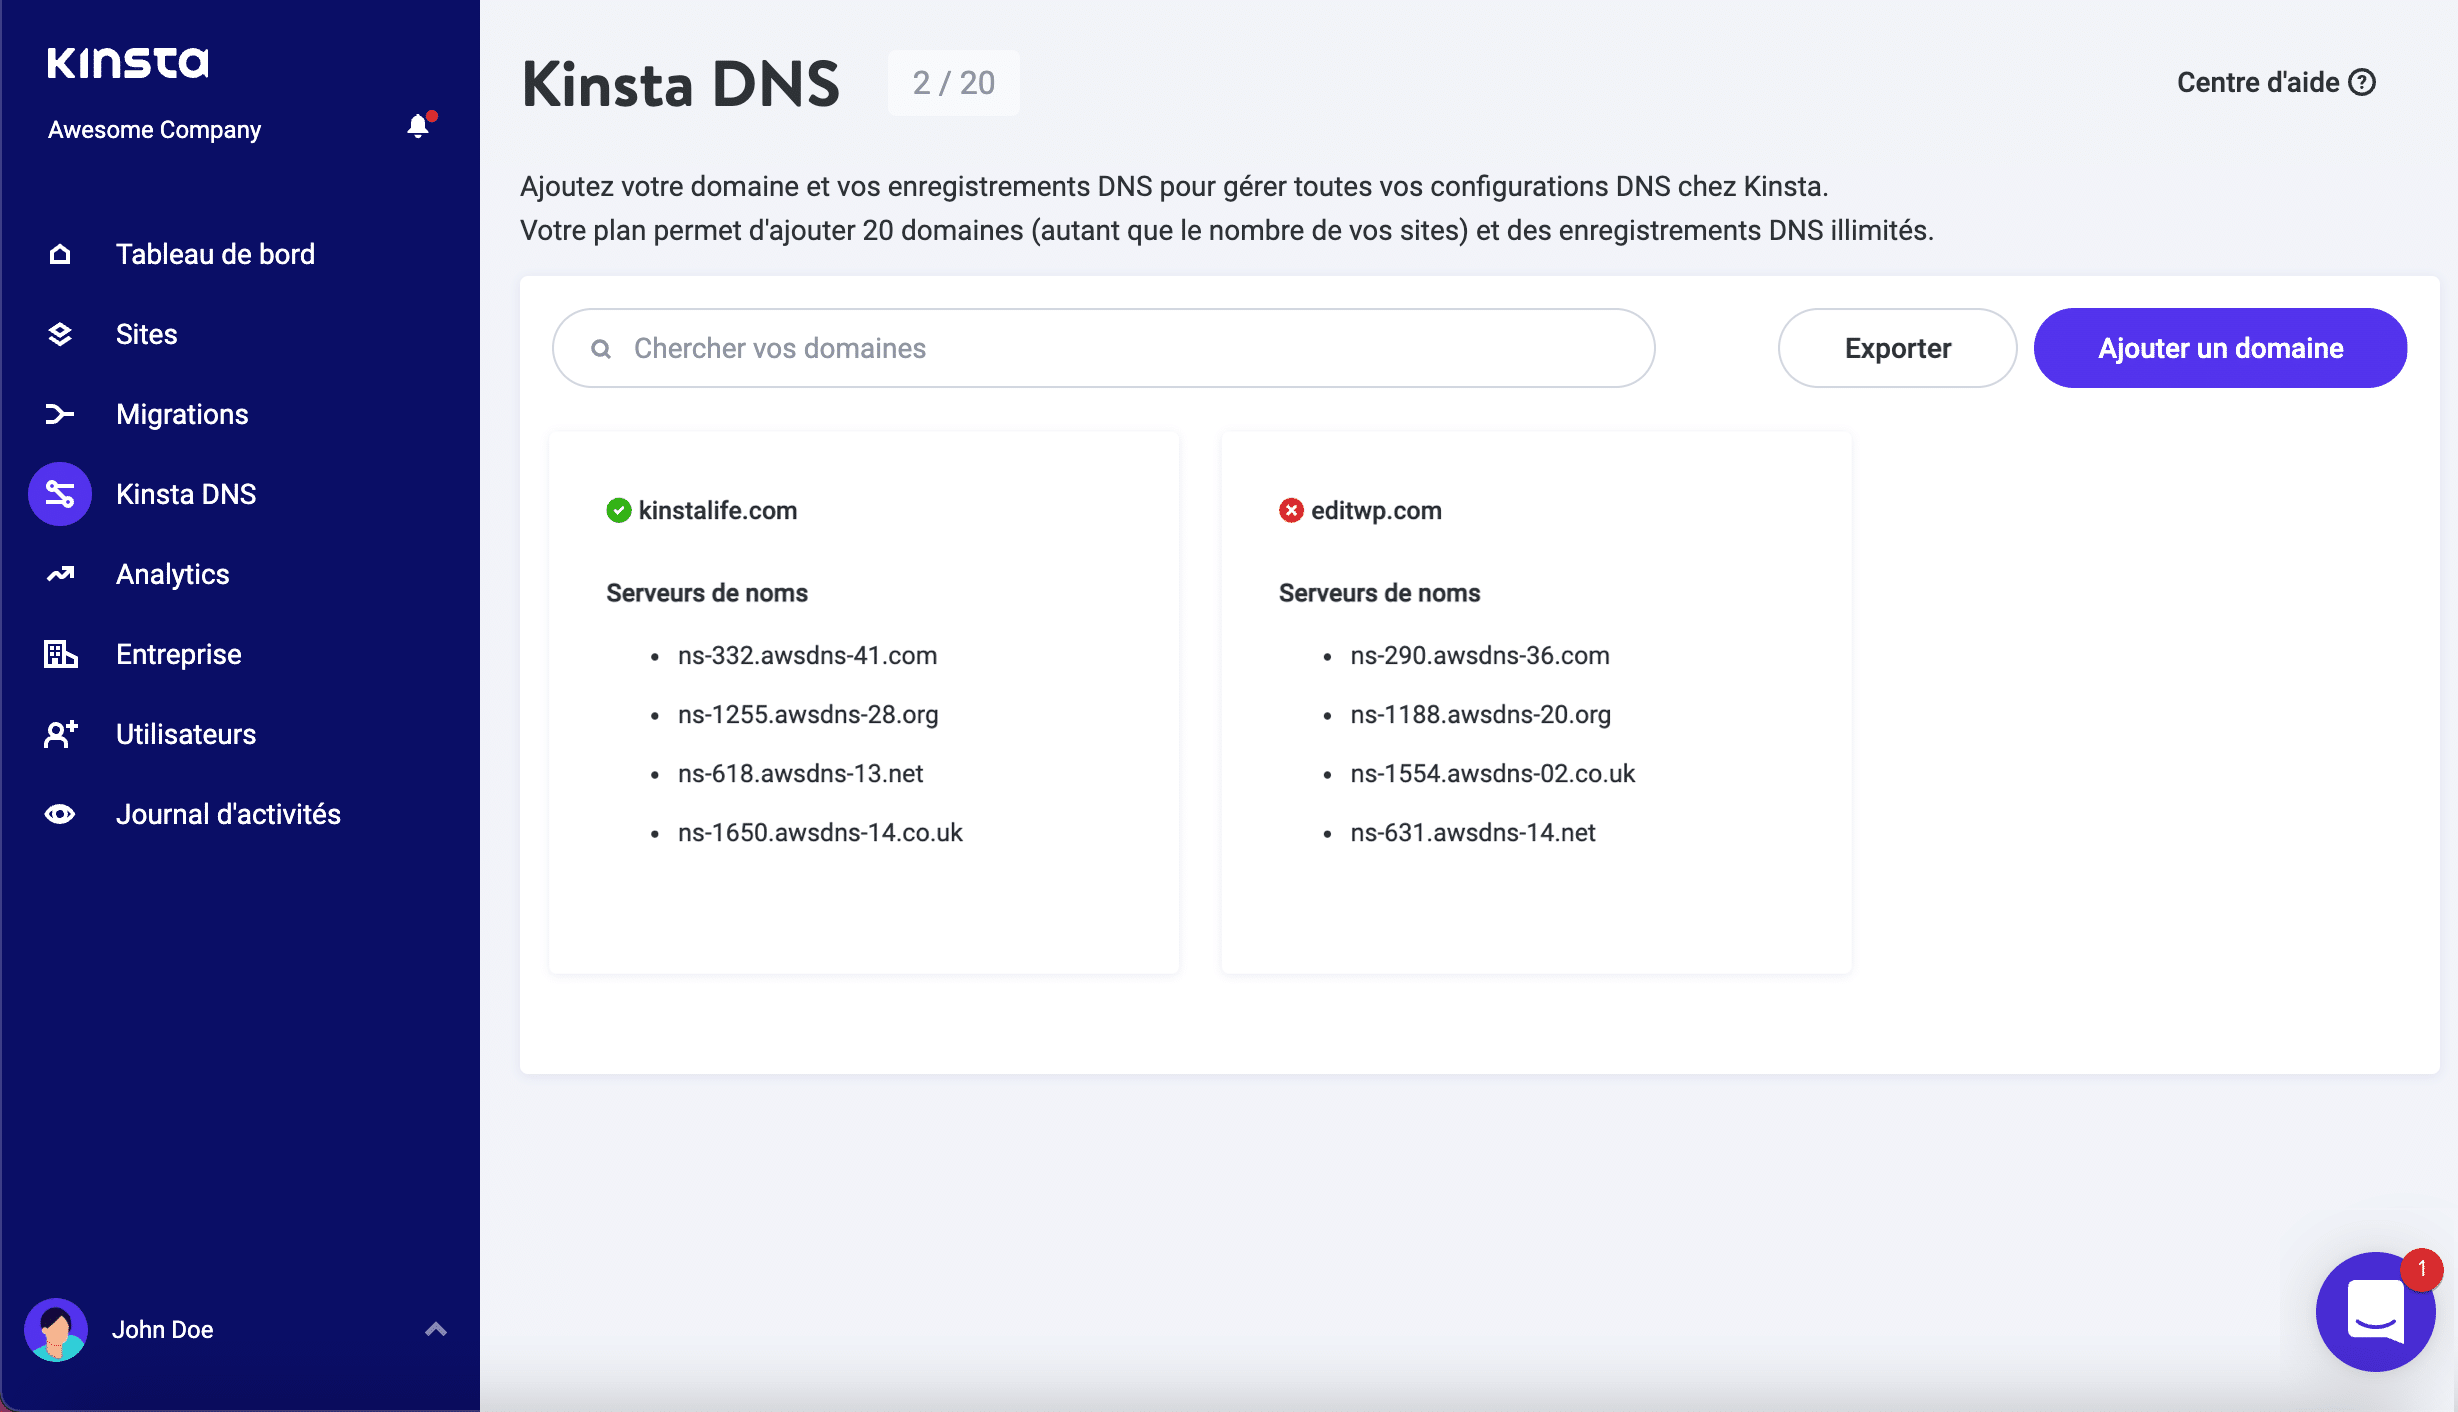Select the kinstalife.com domain card
Screen dimensions: 2458x1412
tap(863, 700)
